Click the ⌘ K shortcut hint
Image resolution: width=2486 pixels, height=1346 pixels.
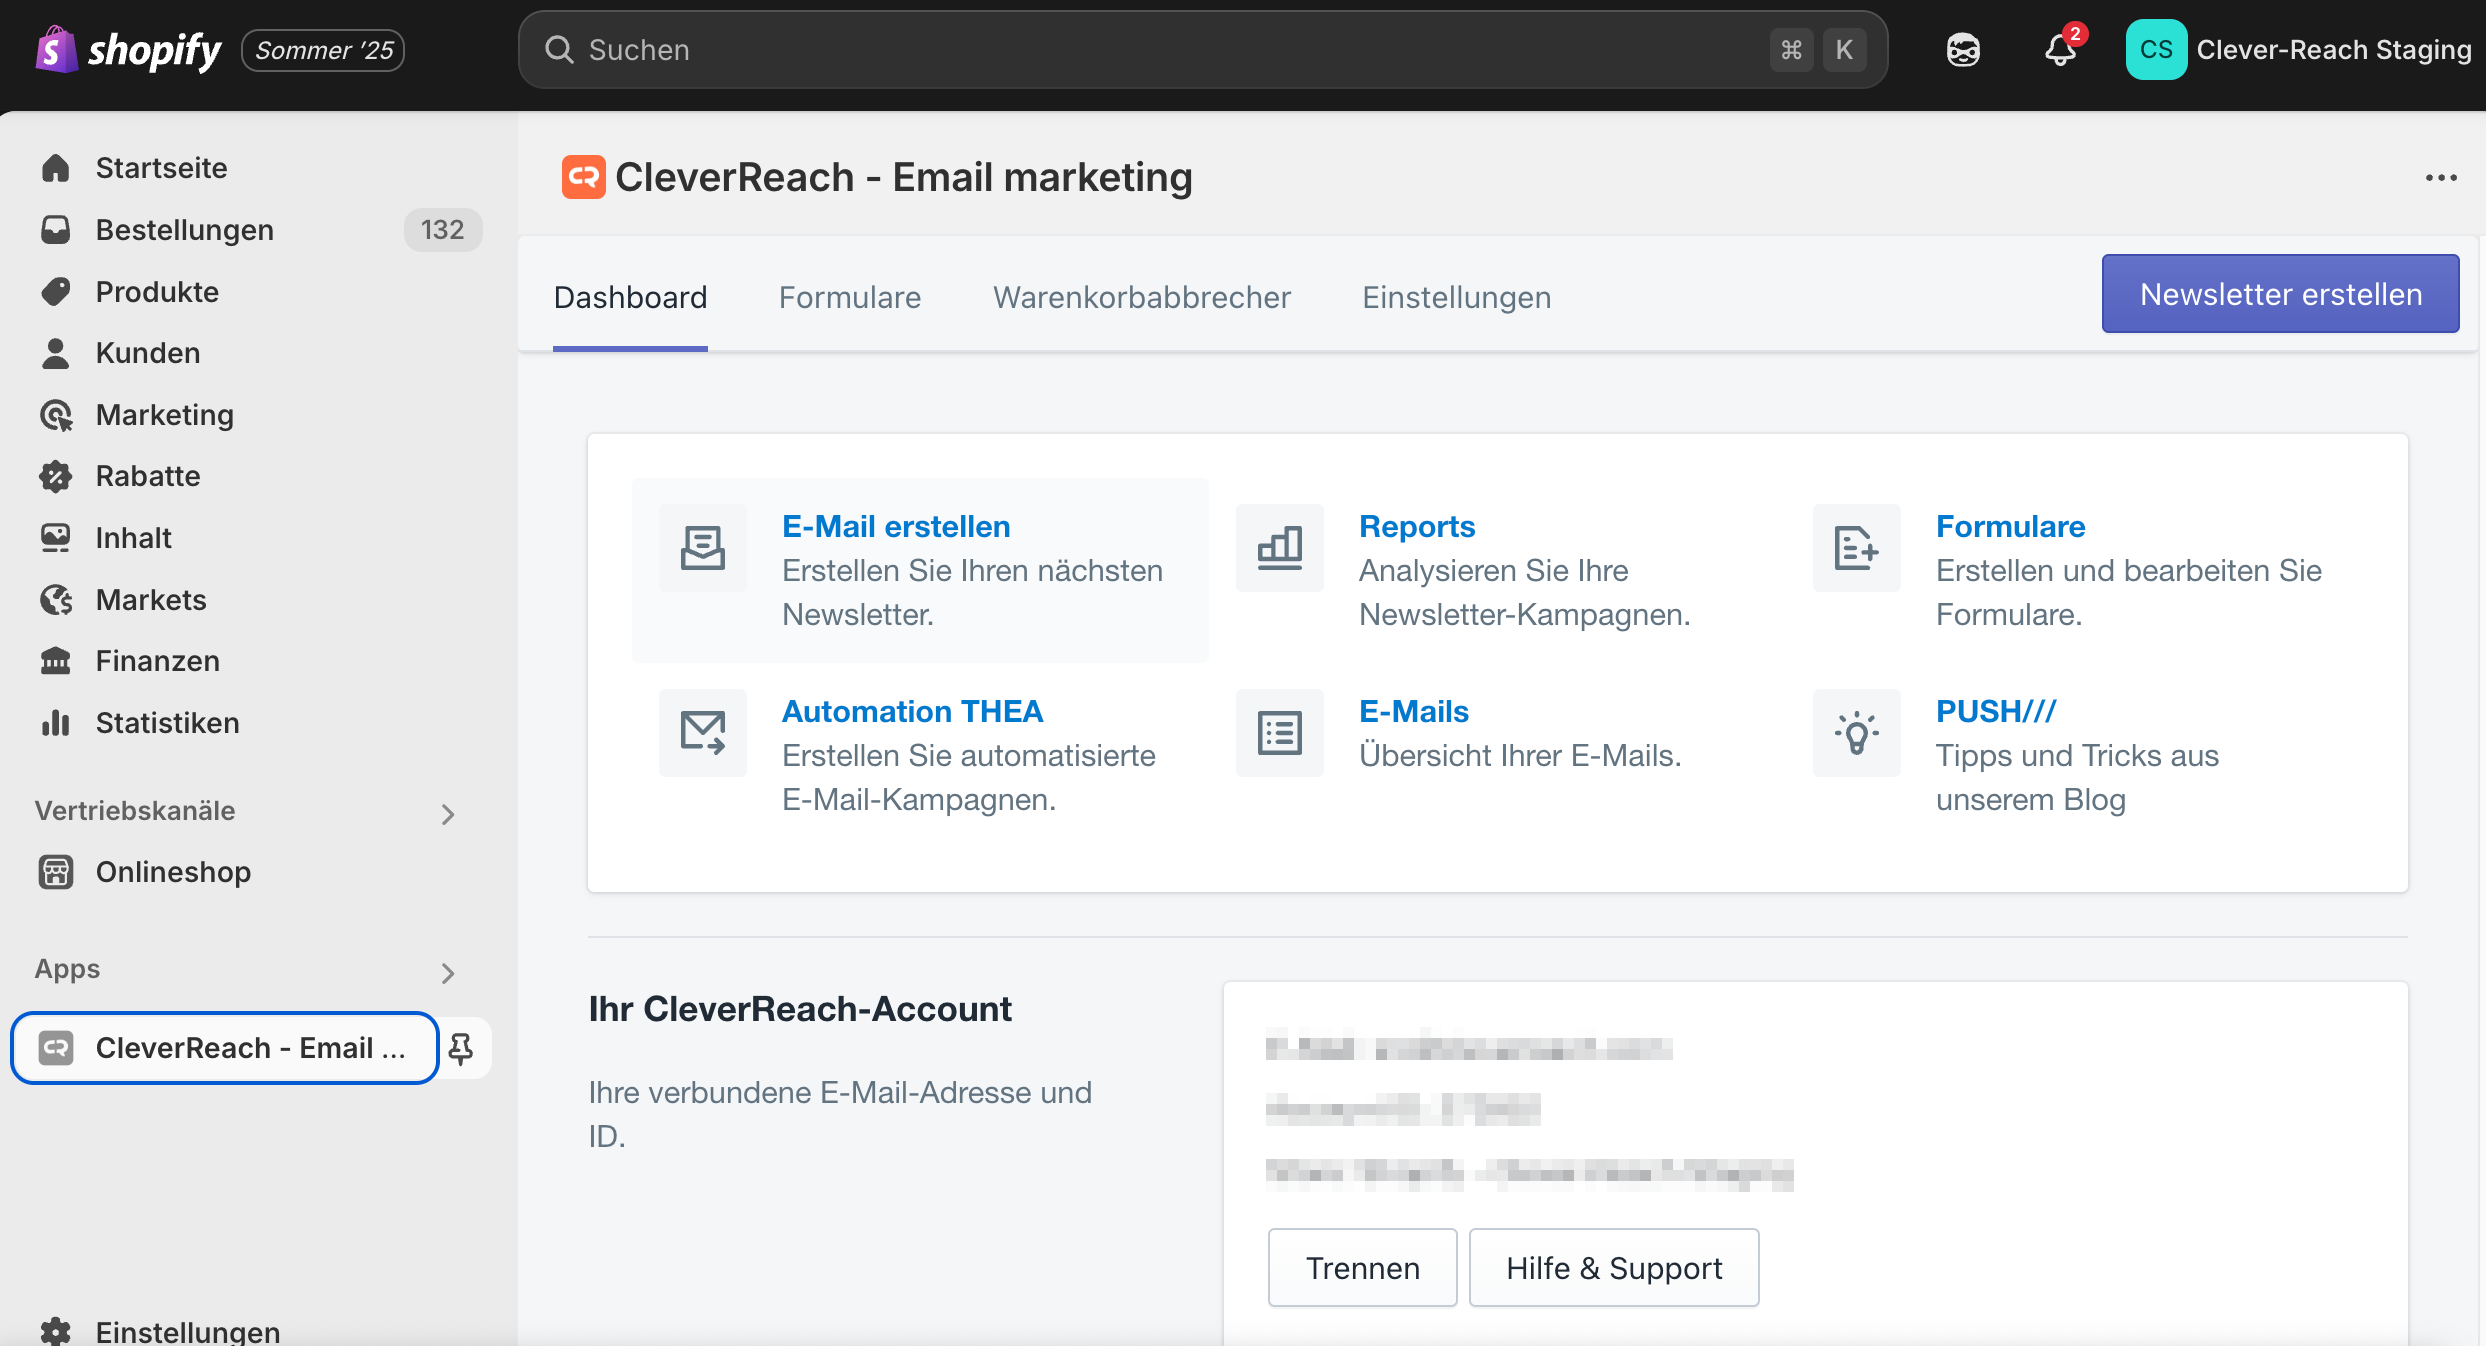1818,50
